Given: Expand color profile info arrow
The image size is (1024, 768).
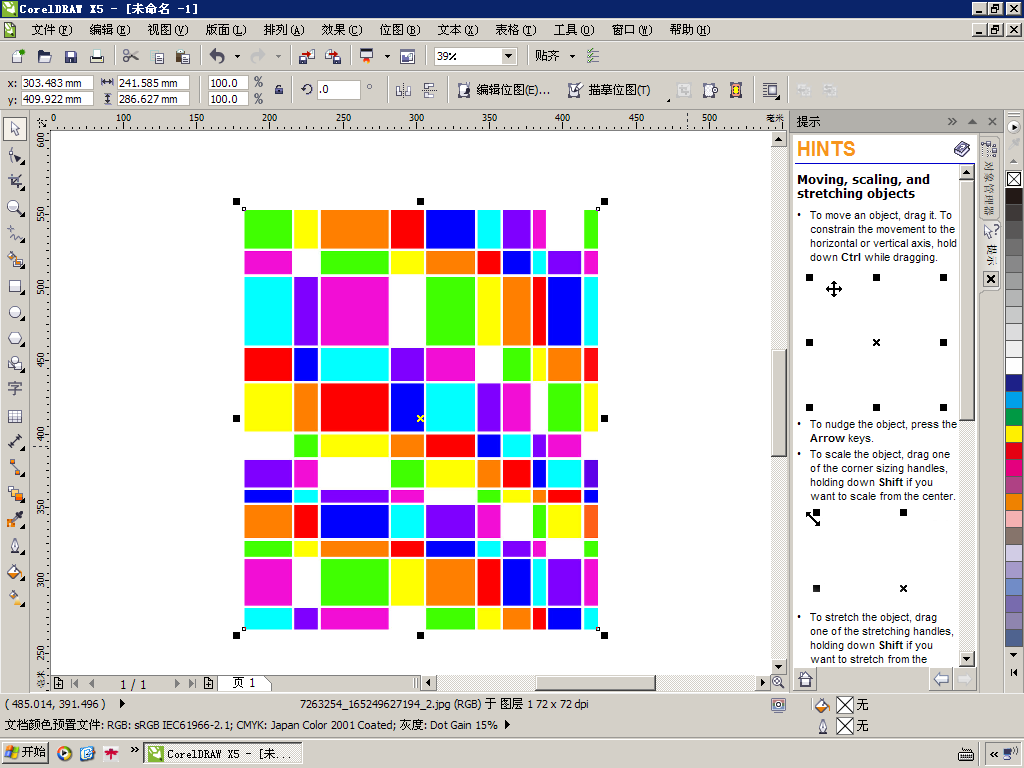Looking at the screenshot, I should pyautogui.click(x=507, y=725).
